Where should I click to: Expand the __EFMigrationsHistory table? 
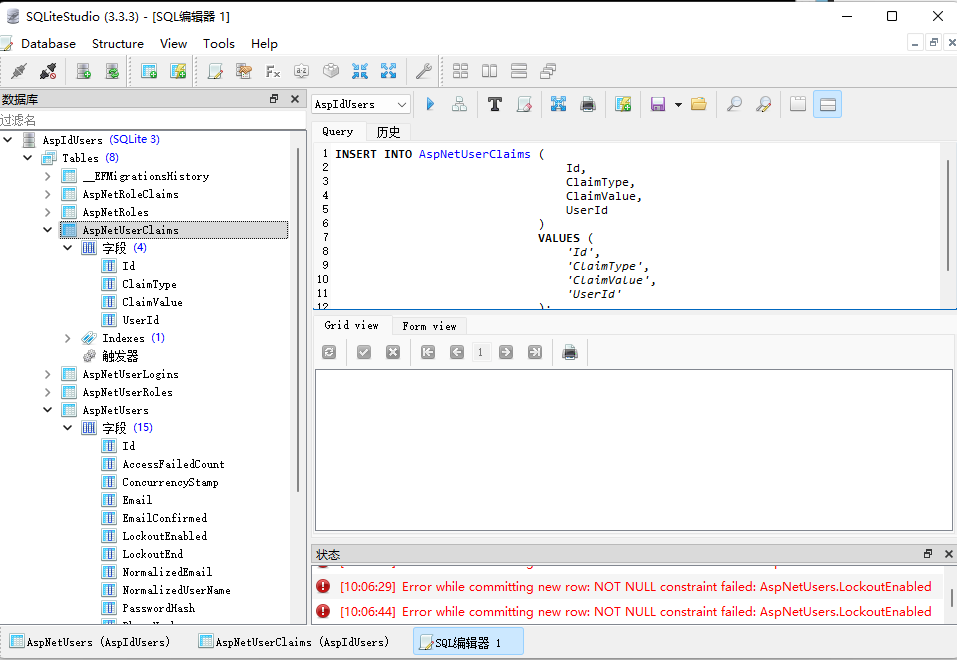tap(48, 176)
